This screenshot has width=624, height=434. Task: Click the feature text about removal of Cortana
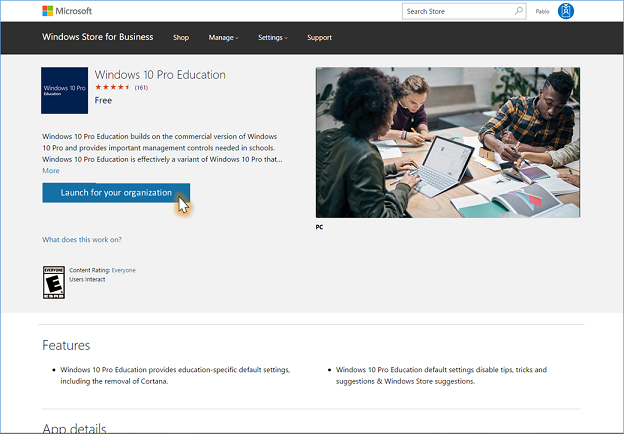[x=175, y=375]
